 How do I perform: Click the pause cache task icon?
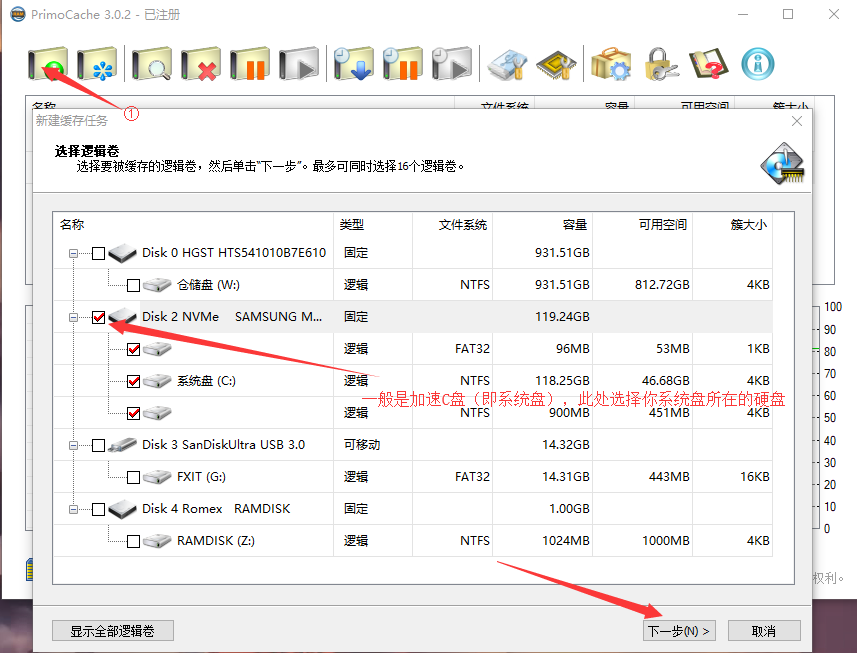[x=250, y=64]
